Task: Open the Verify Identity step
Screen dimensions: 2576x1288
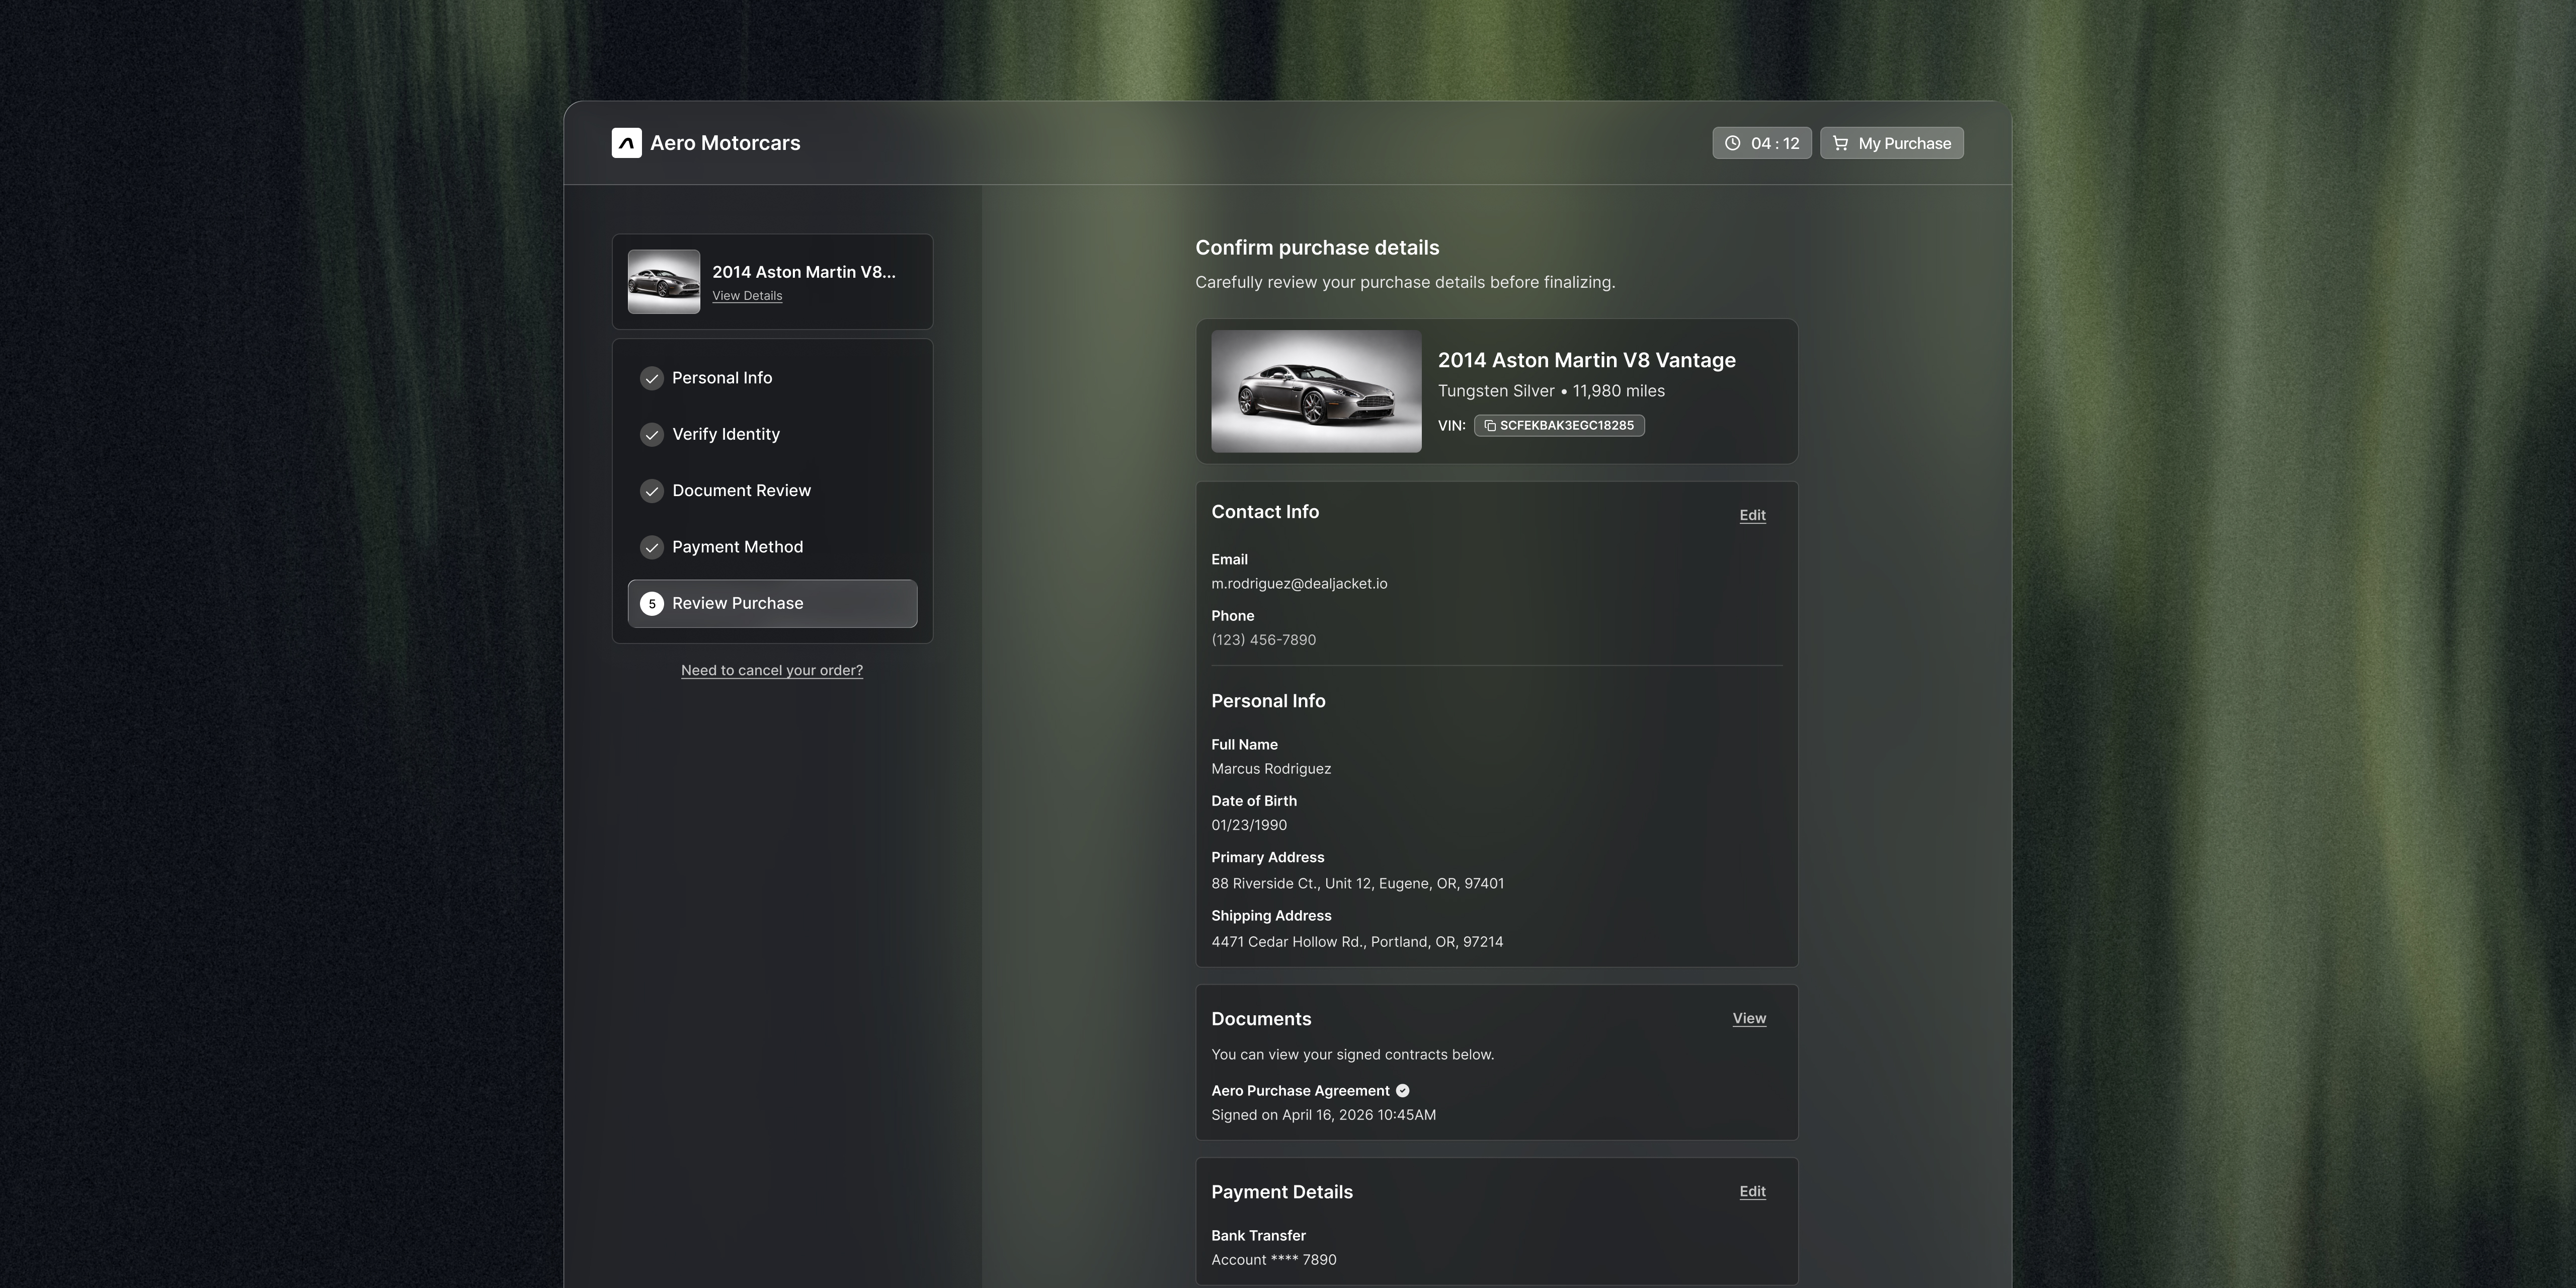Action: click(x=772, y=435)
